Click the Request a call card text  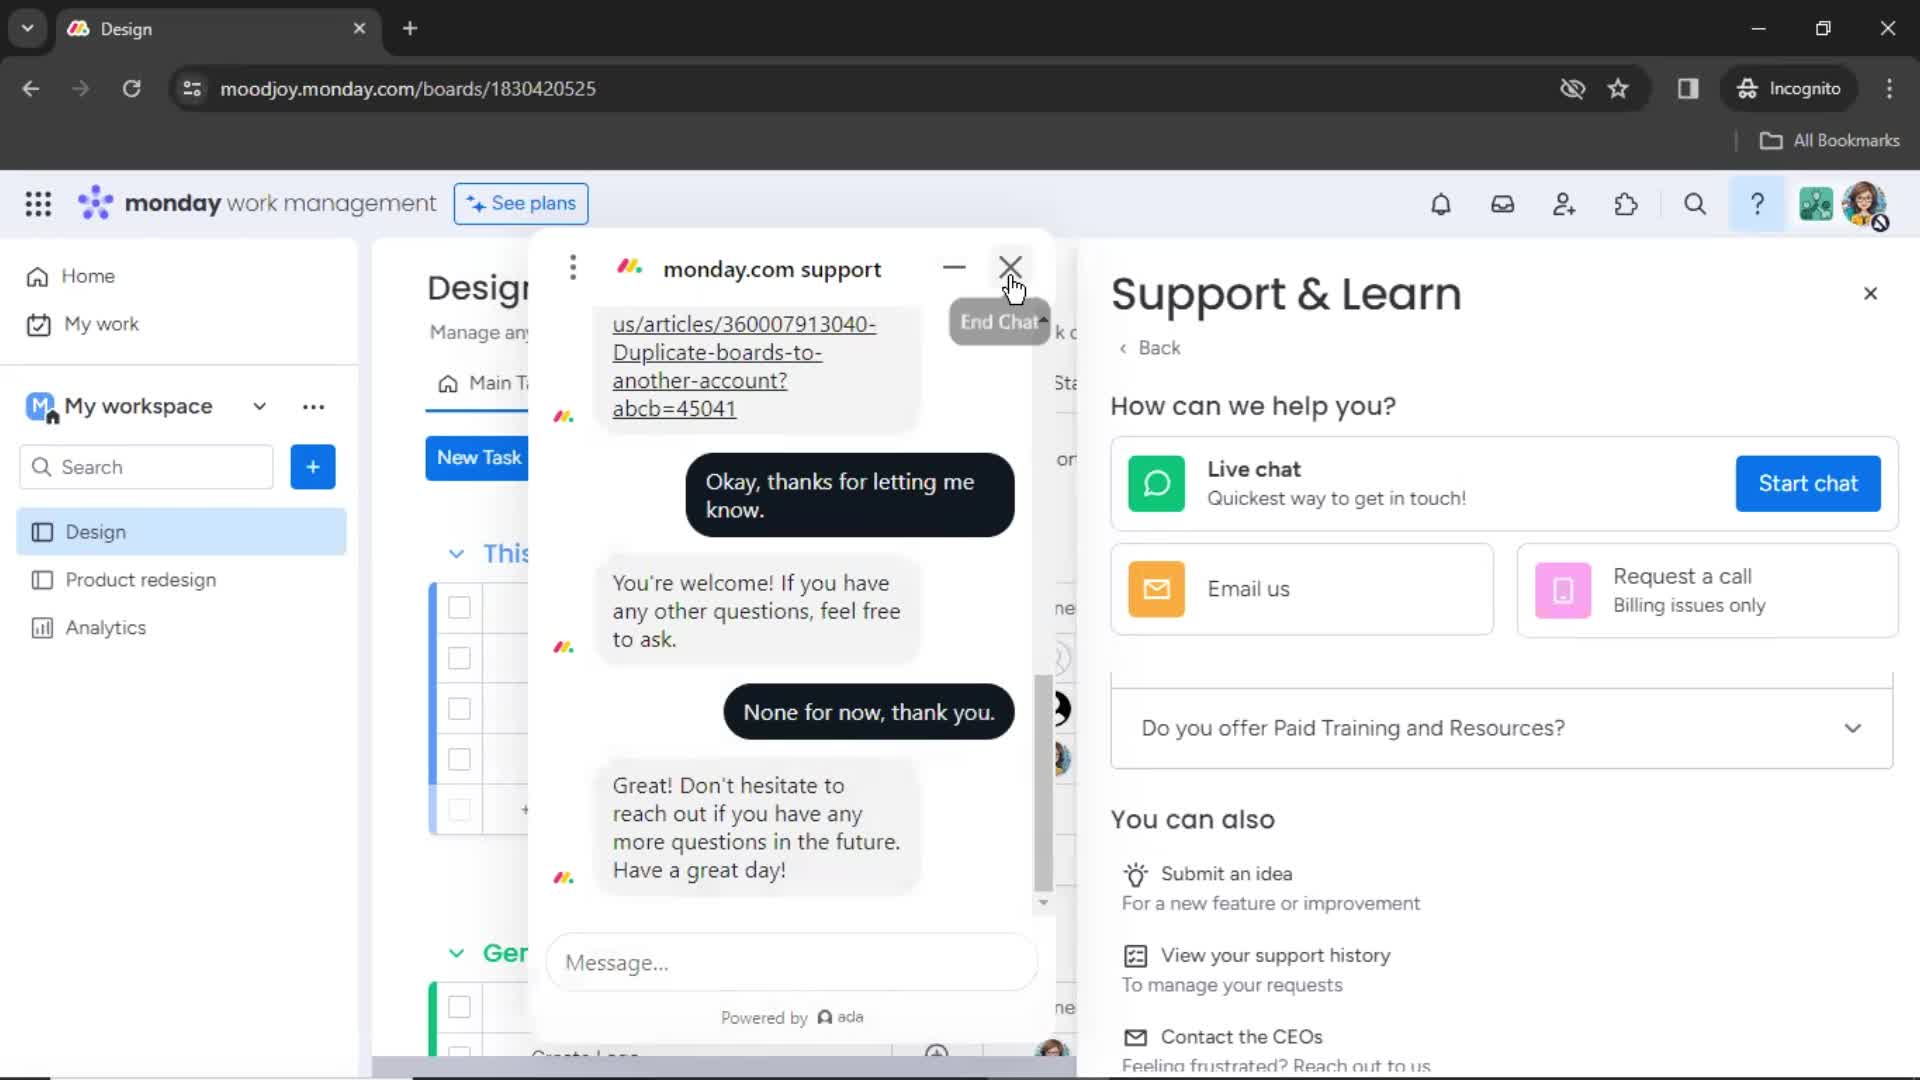point(1689,590)
